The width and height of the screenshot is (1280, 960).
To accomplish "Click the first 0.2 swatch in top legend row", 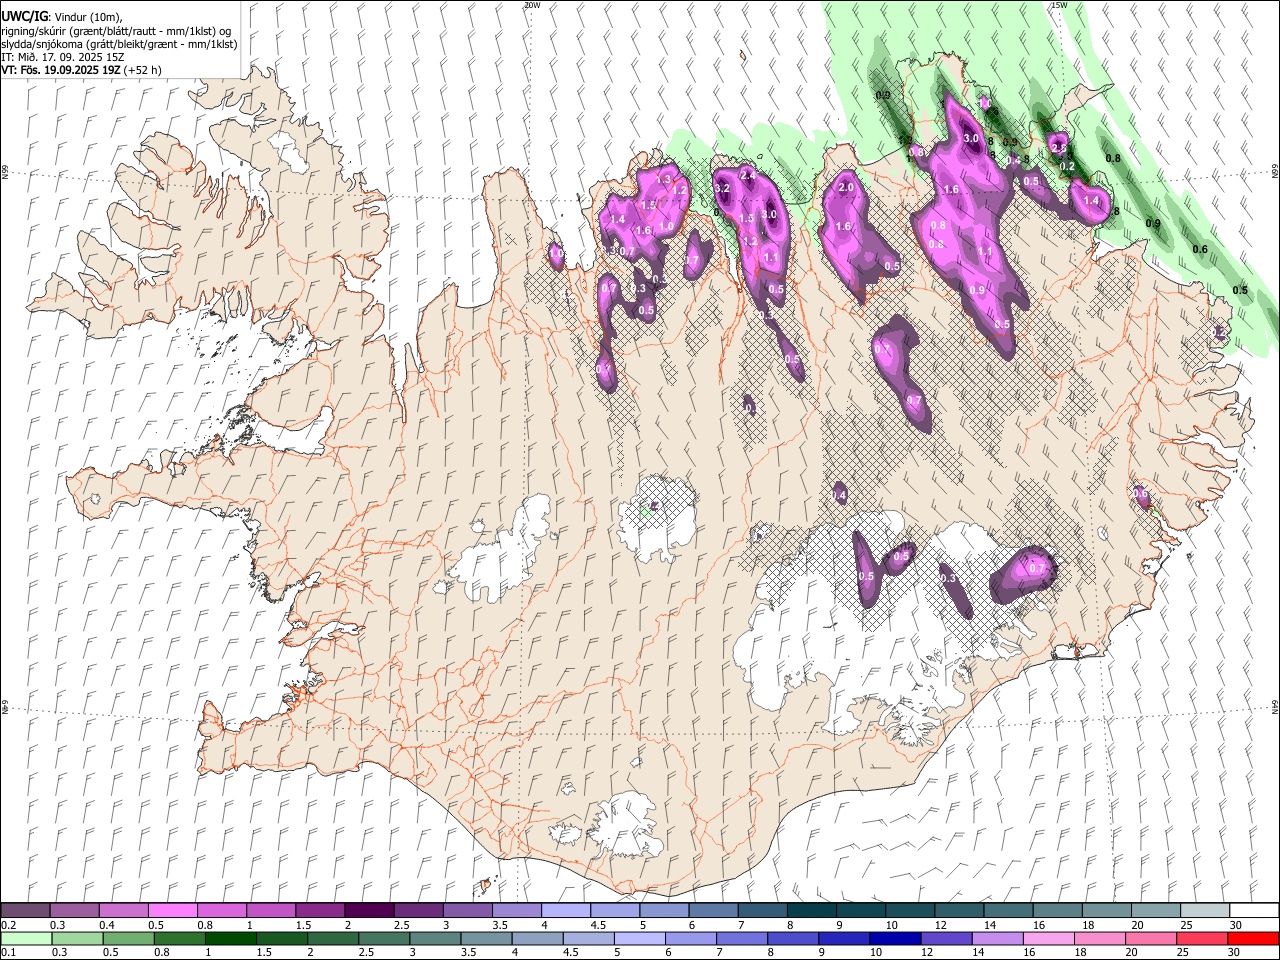I will [x=25, y=911].
